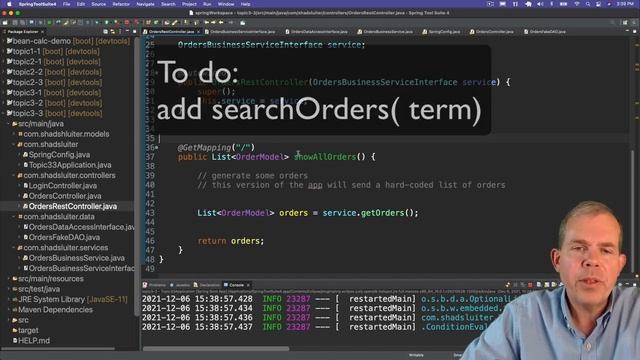Viewport: 640px width, 360px height.
Task: Click the Package Explorer vertical scrollbar
Action: 136,176
